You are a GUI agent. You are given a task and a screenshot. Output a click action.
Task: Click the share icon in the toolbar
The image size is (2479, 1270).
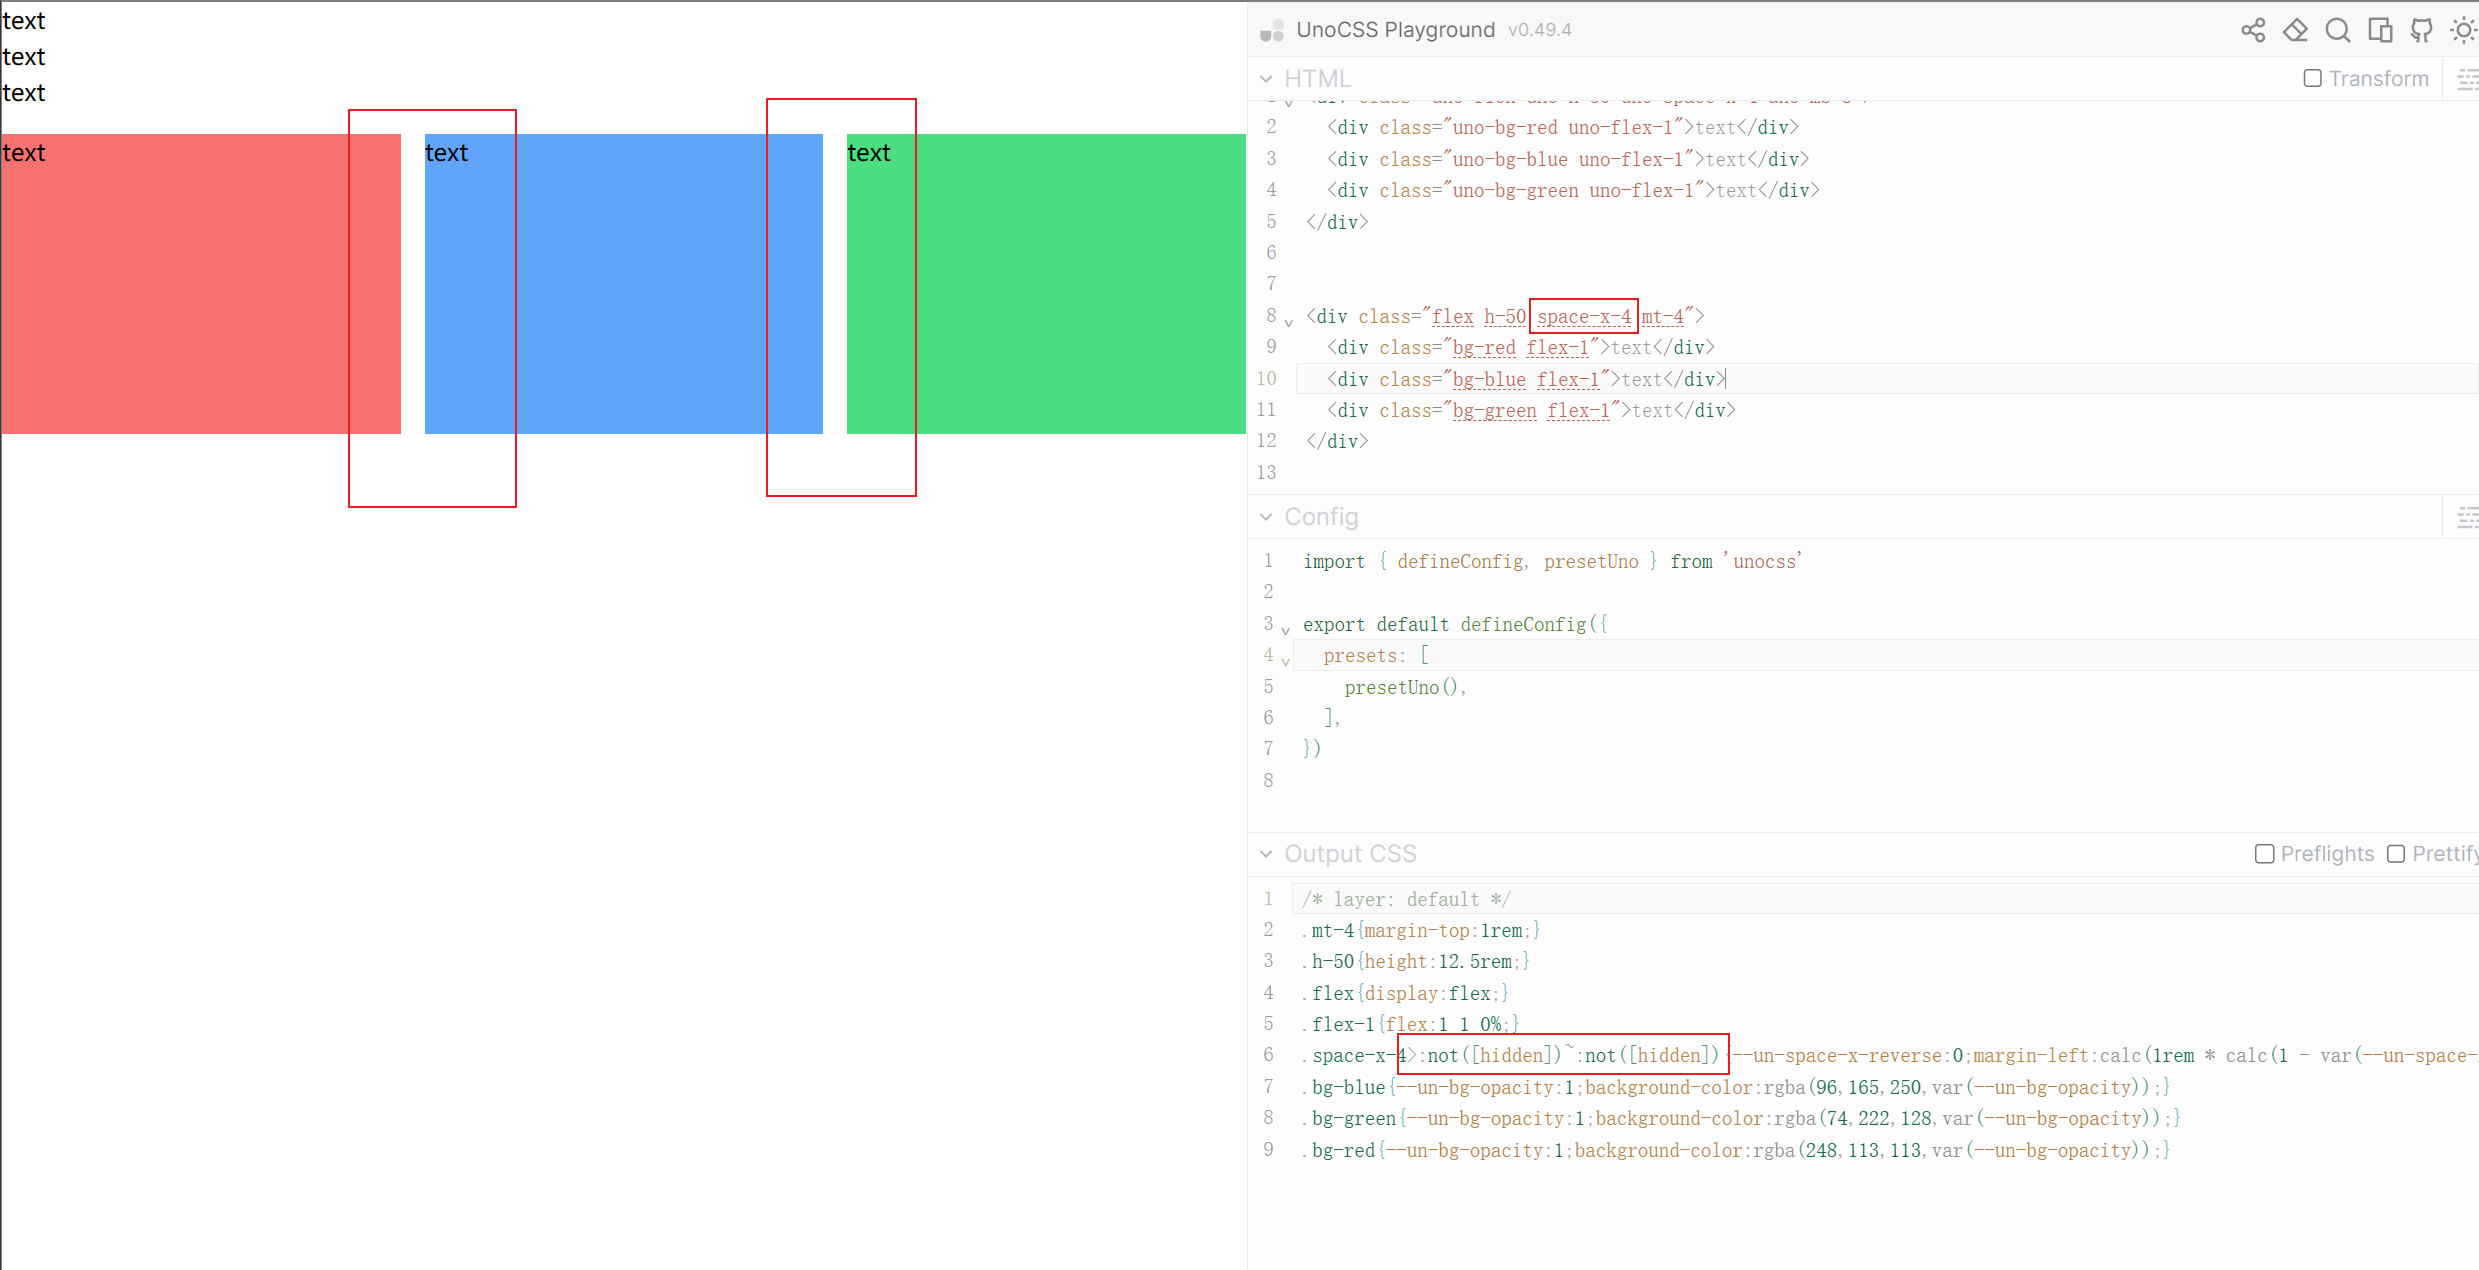tap(2253, 30)
